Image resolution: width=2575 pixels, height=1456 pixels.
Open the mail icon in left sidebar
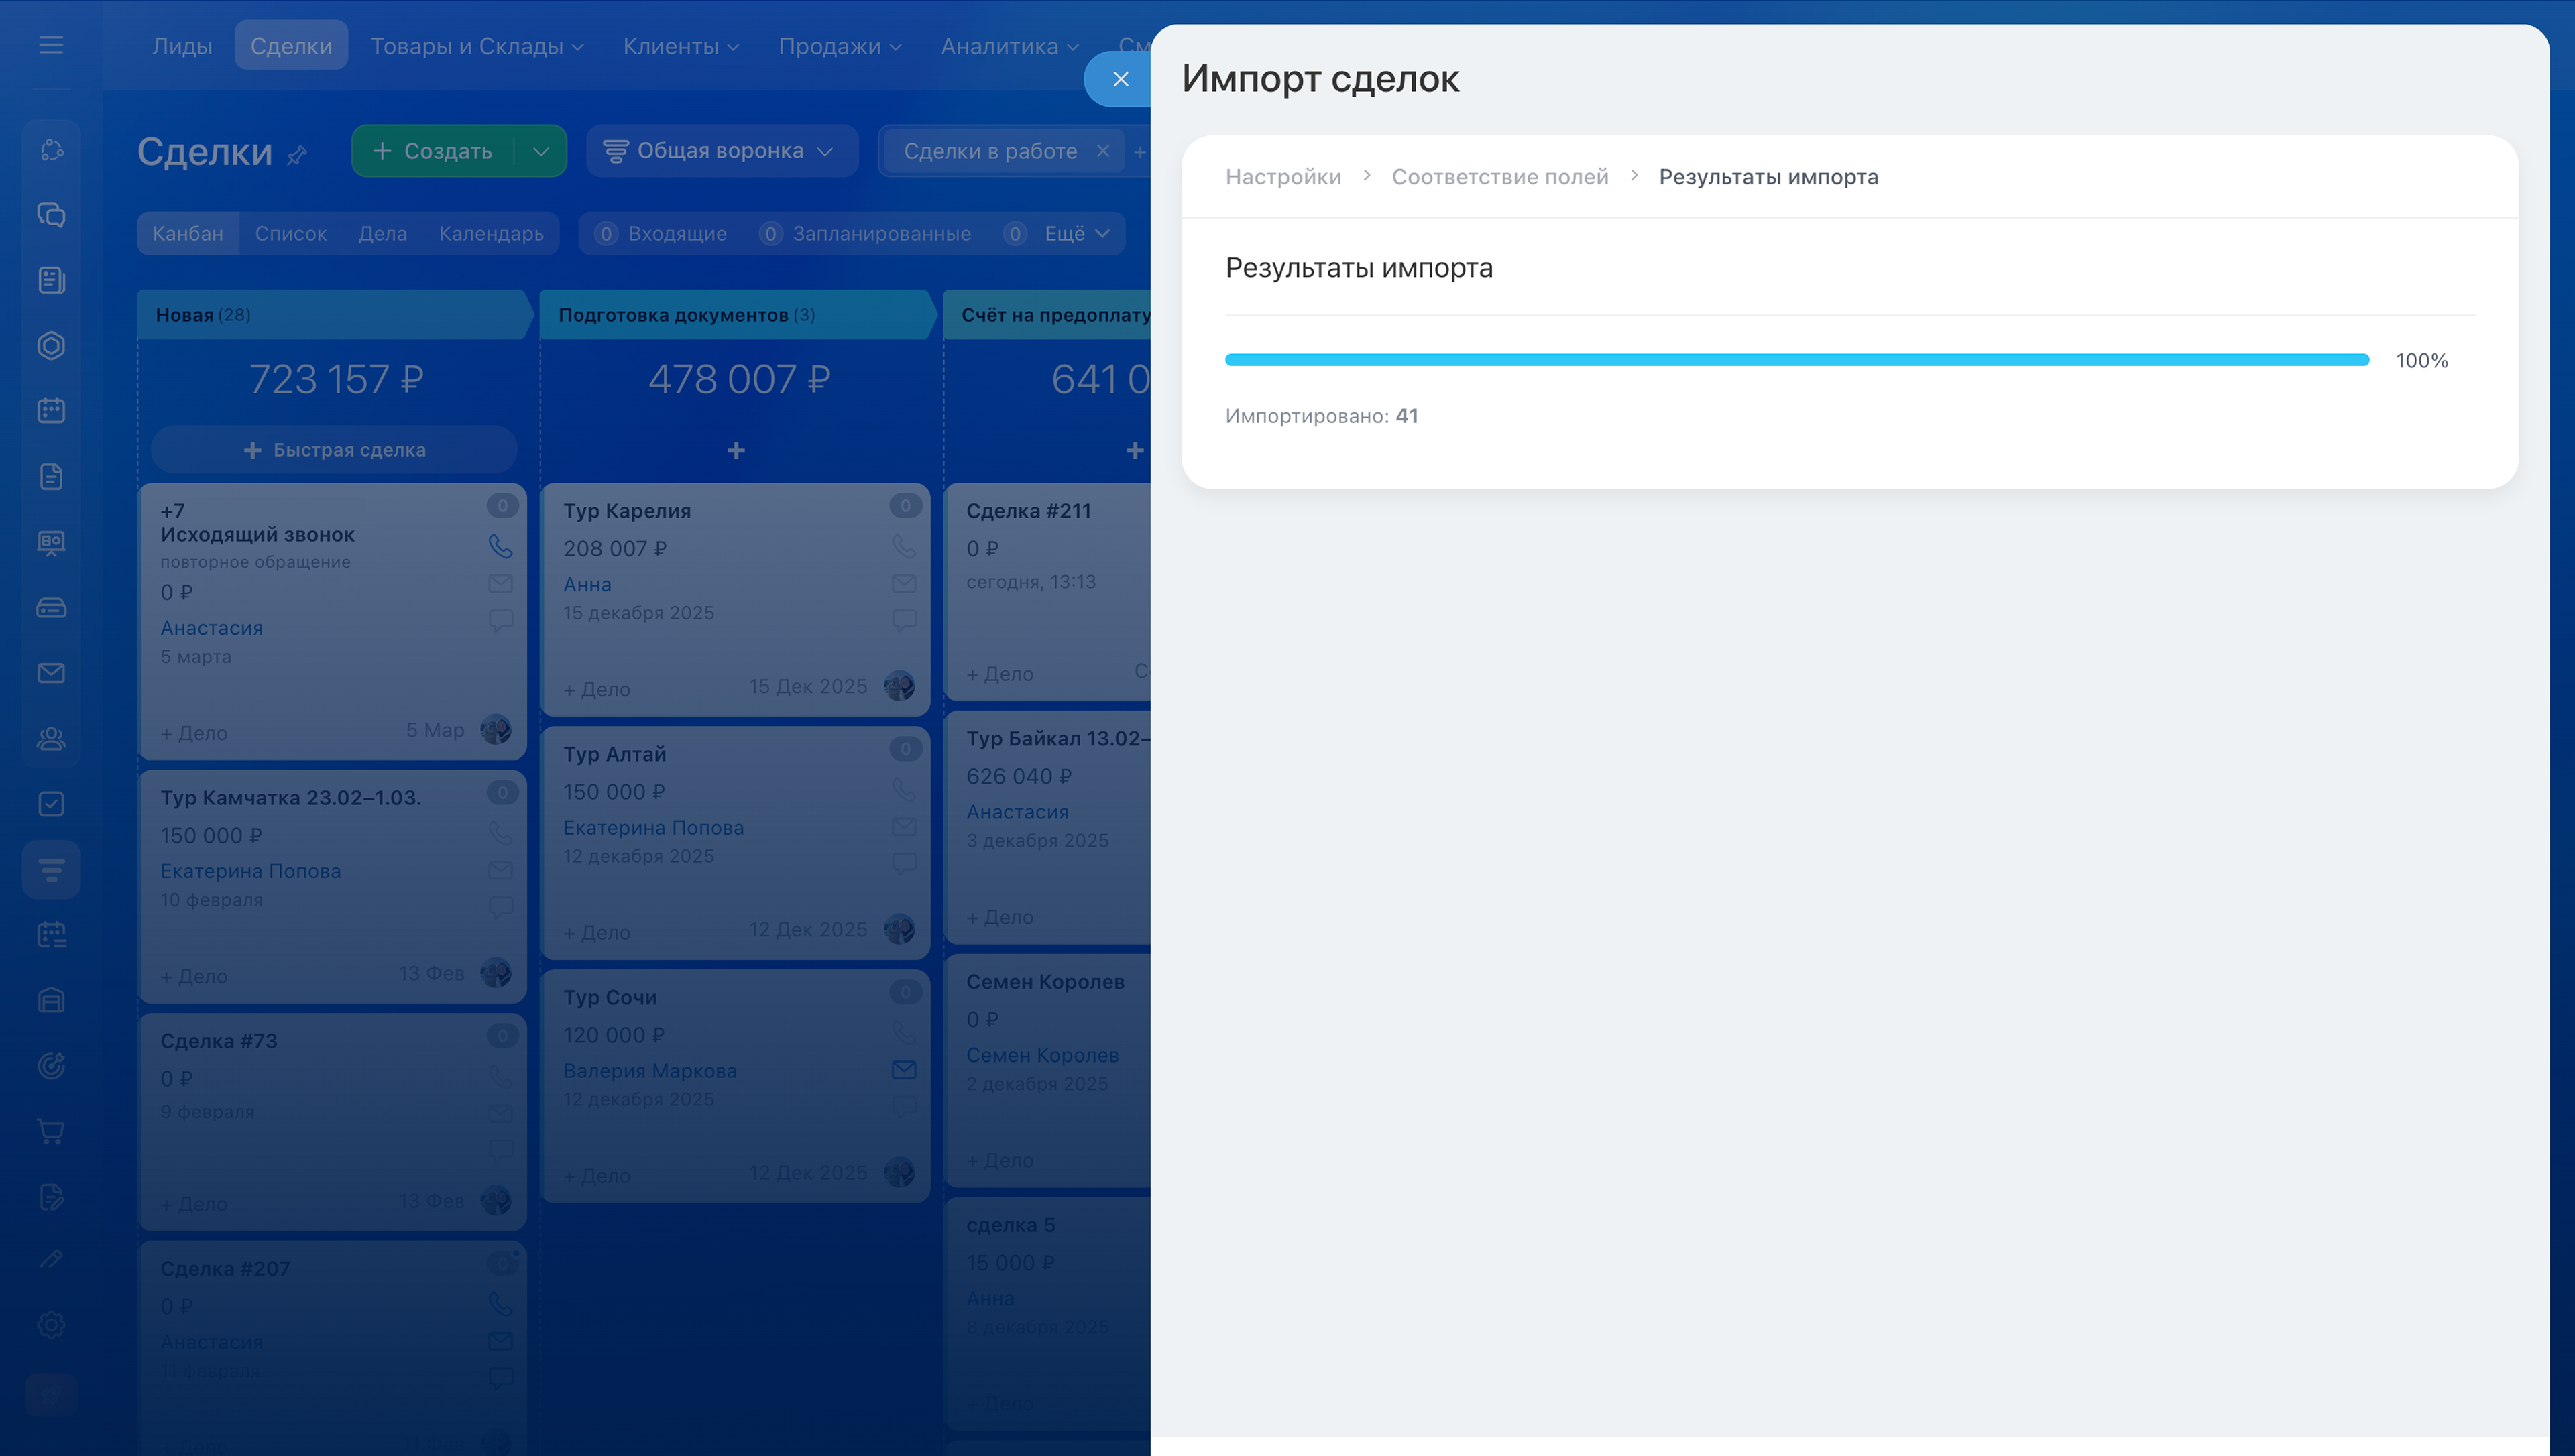51,673
